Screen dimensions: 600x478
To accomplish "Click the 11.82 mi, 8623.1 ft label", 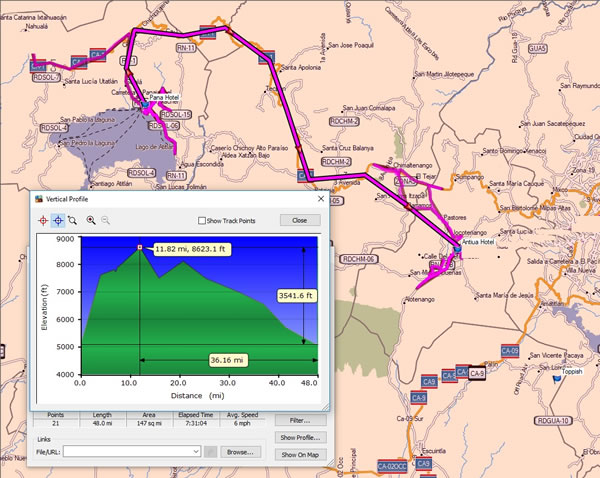I will [190, 249].
